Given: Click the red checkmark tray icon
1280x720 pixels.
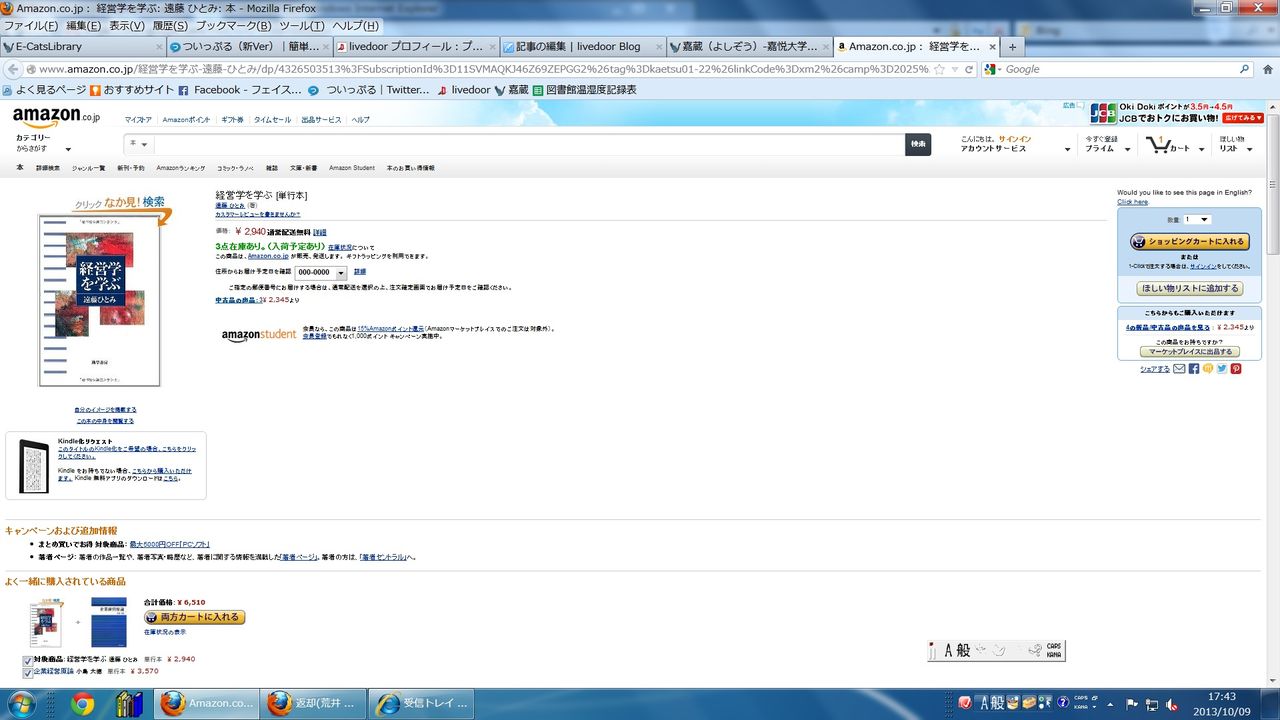Looking at the screenshot, I should click(x=964, y=703).
